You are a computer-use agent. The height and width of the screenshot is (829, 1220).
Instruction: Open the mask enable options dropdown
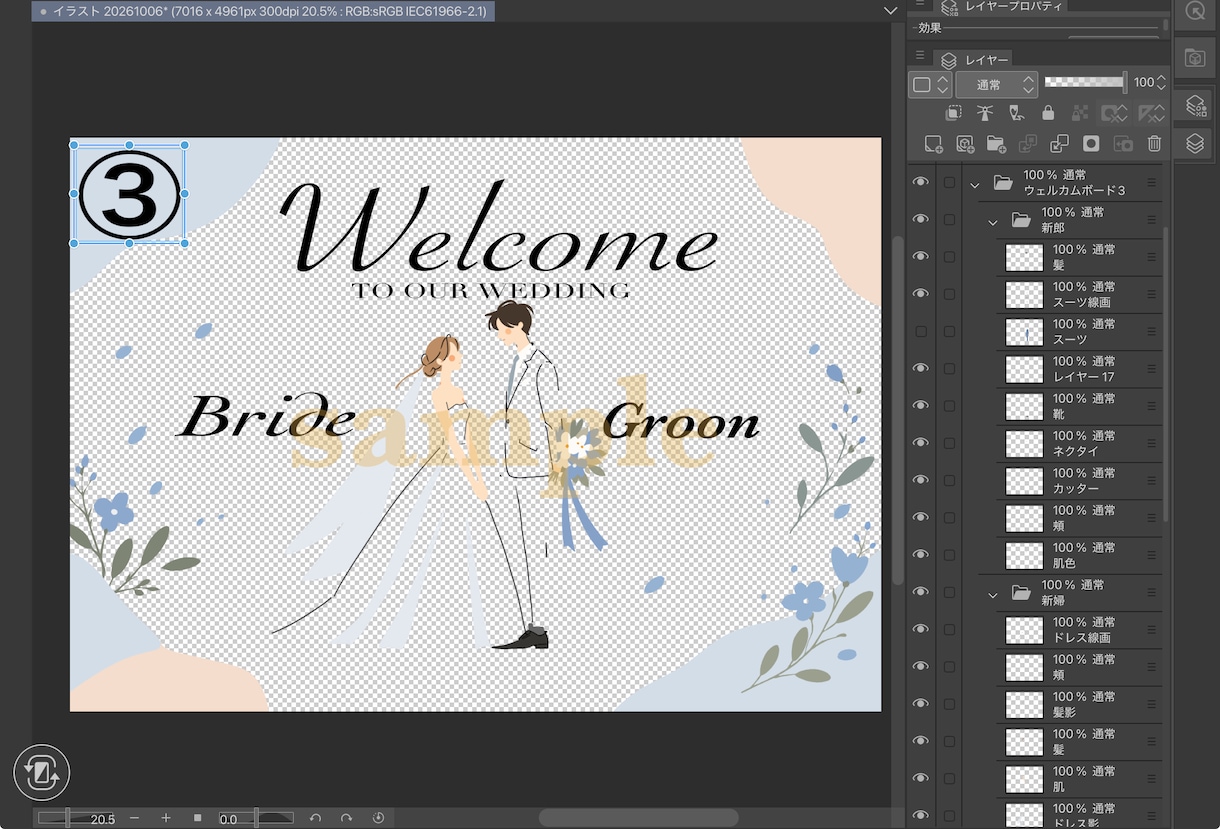[x=1113, y=113]
